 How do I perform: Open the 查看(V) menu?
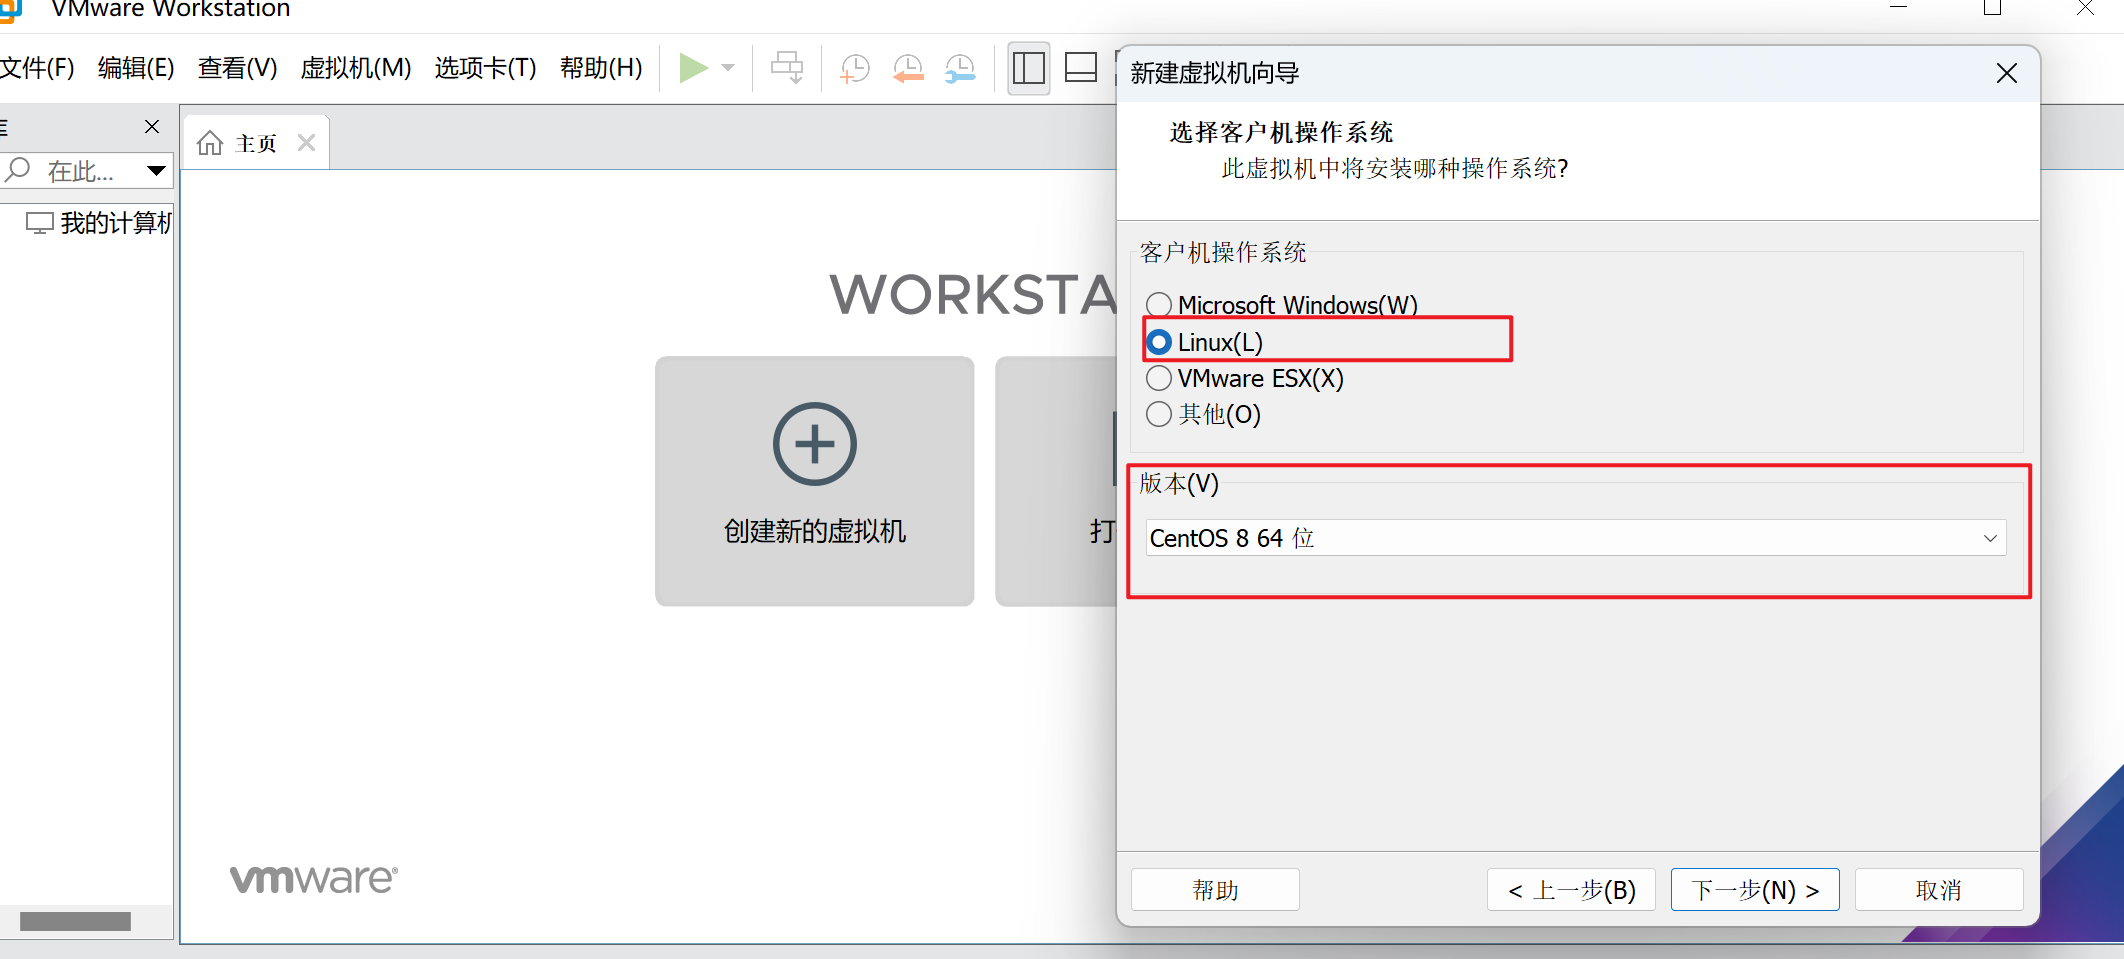(237, 68)
